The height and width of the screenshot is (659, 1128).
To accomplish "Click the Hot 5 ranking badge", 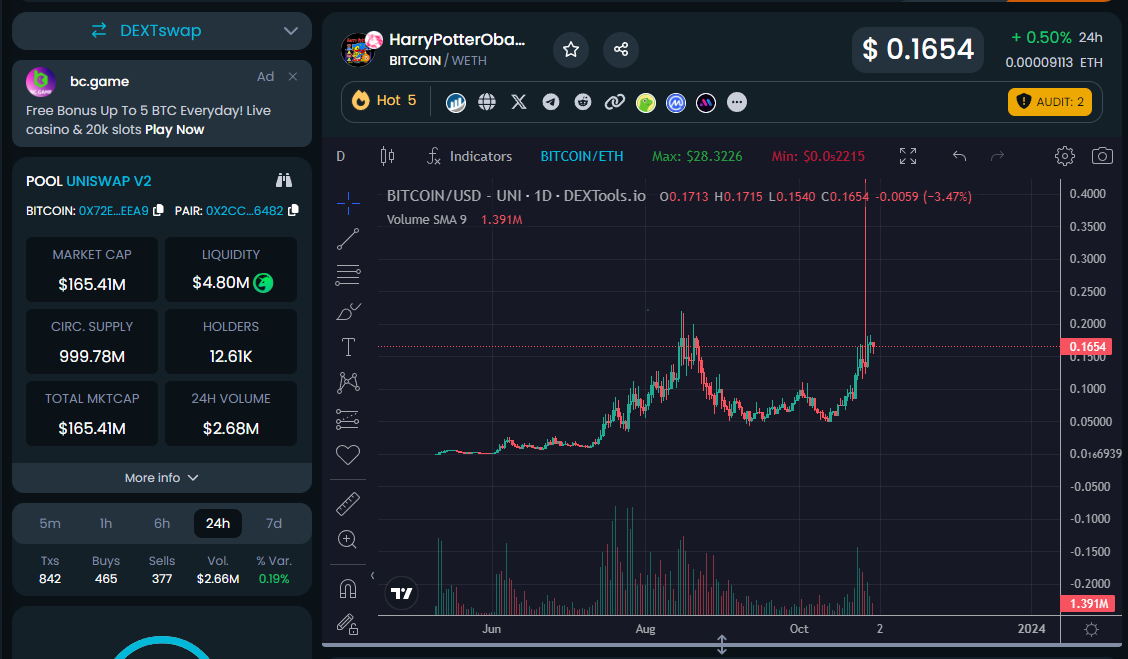I will pyautogui.click(x=384, y=101).
